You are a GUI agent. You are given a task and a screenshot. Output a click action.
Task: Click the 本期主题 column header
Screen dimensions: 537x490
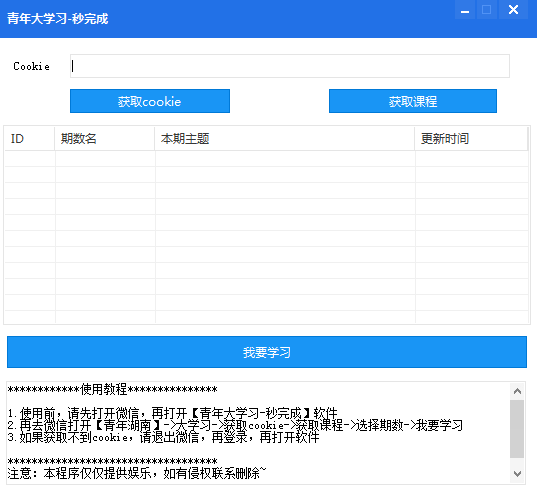(285, 139)
